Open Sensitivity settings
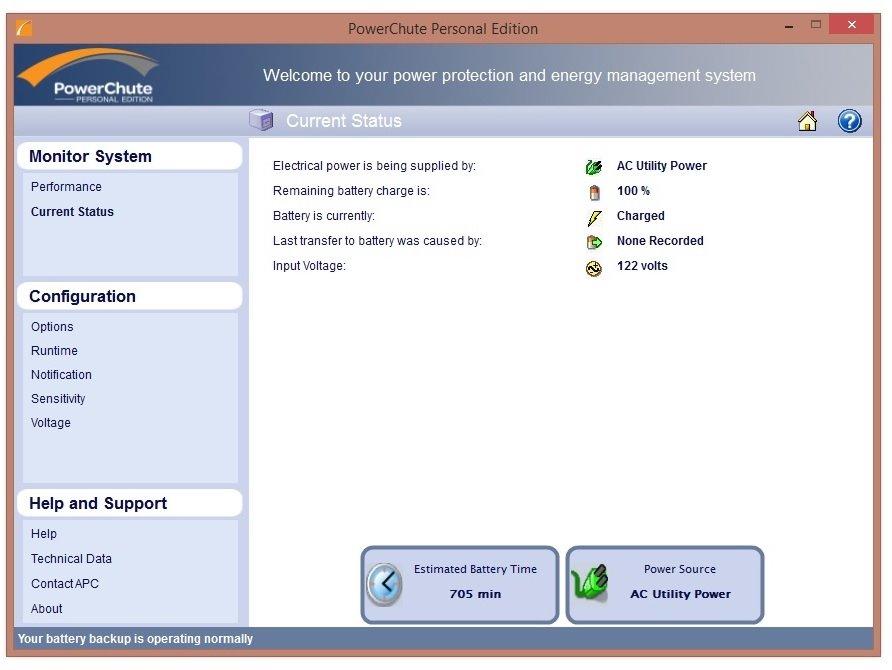This screenshot has width=892, height=670. click(x=58, y=399)
